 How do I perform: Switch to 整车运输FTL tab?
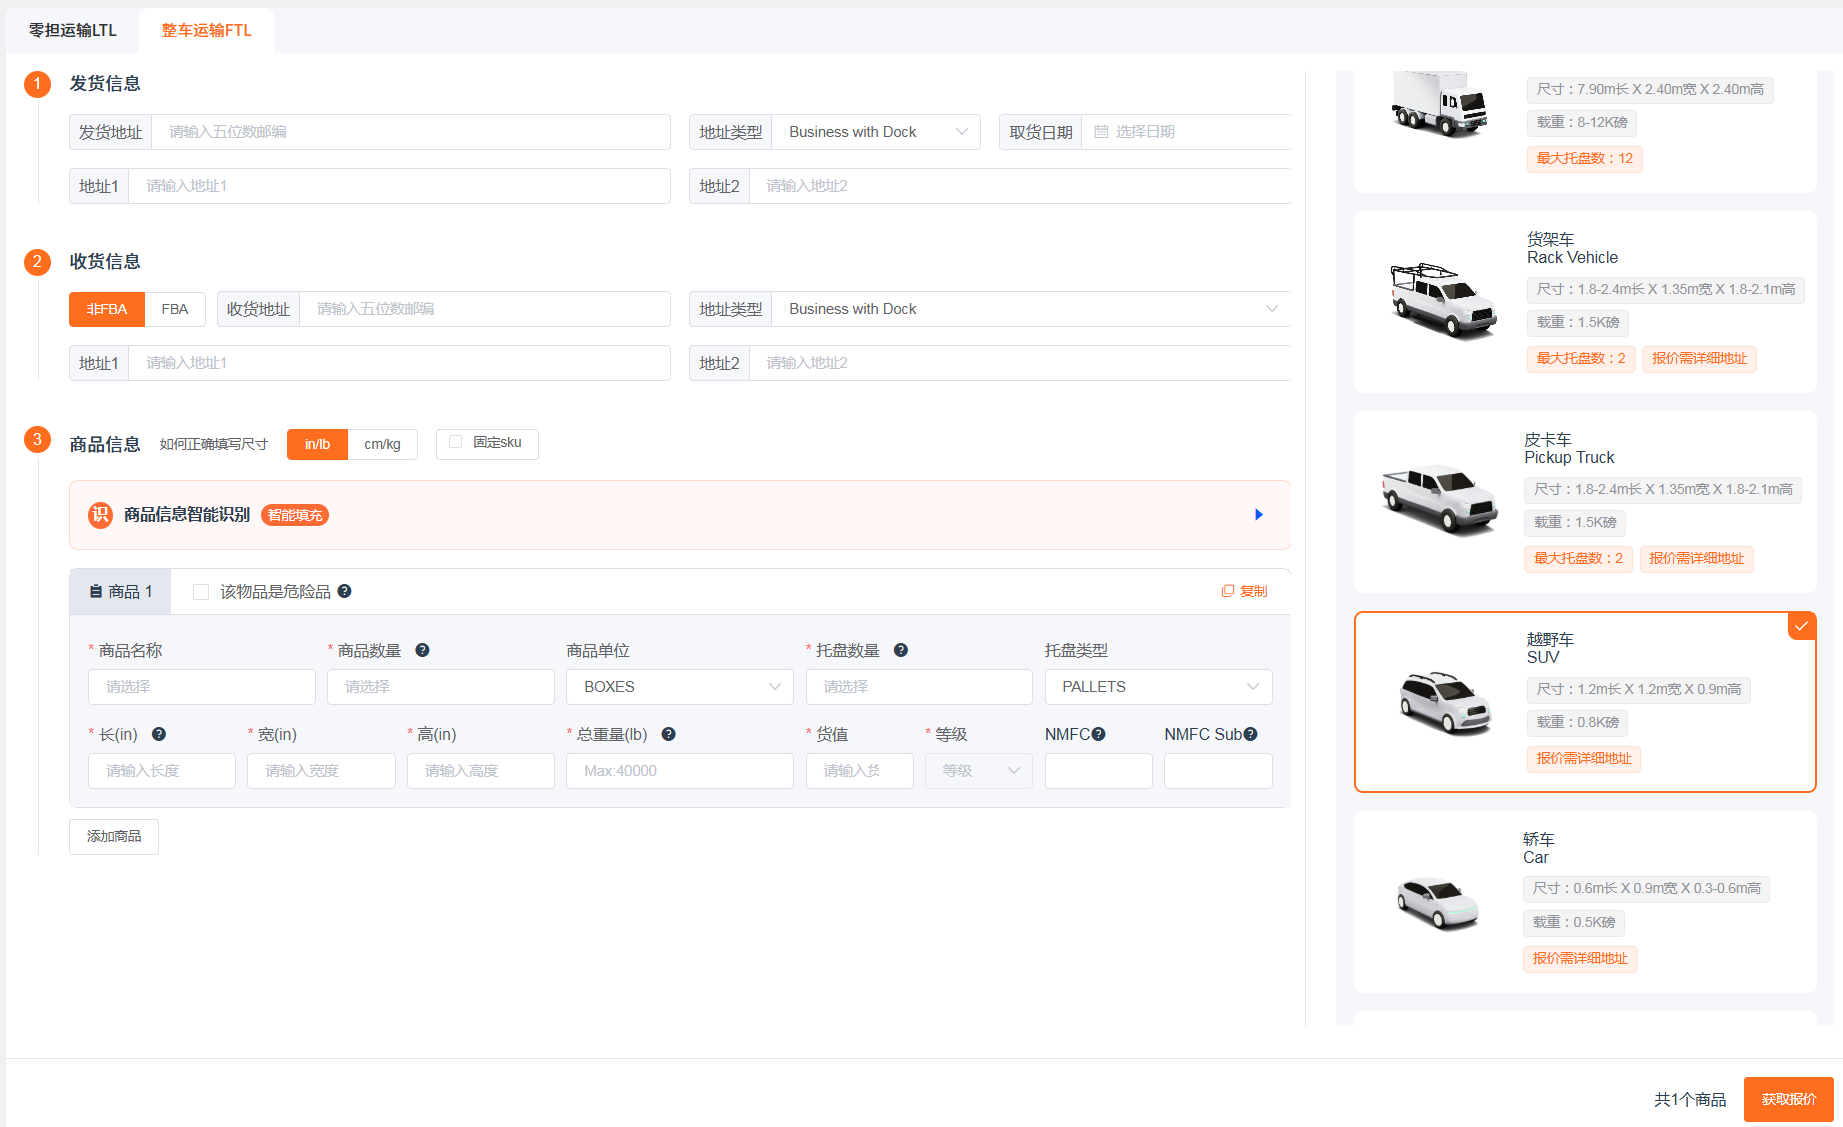coord(206,30)
